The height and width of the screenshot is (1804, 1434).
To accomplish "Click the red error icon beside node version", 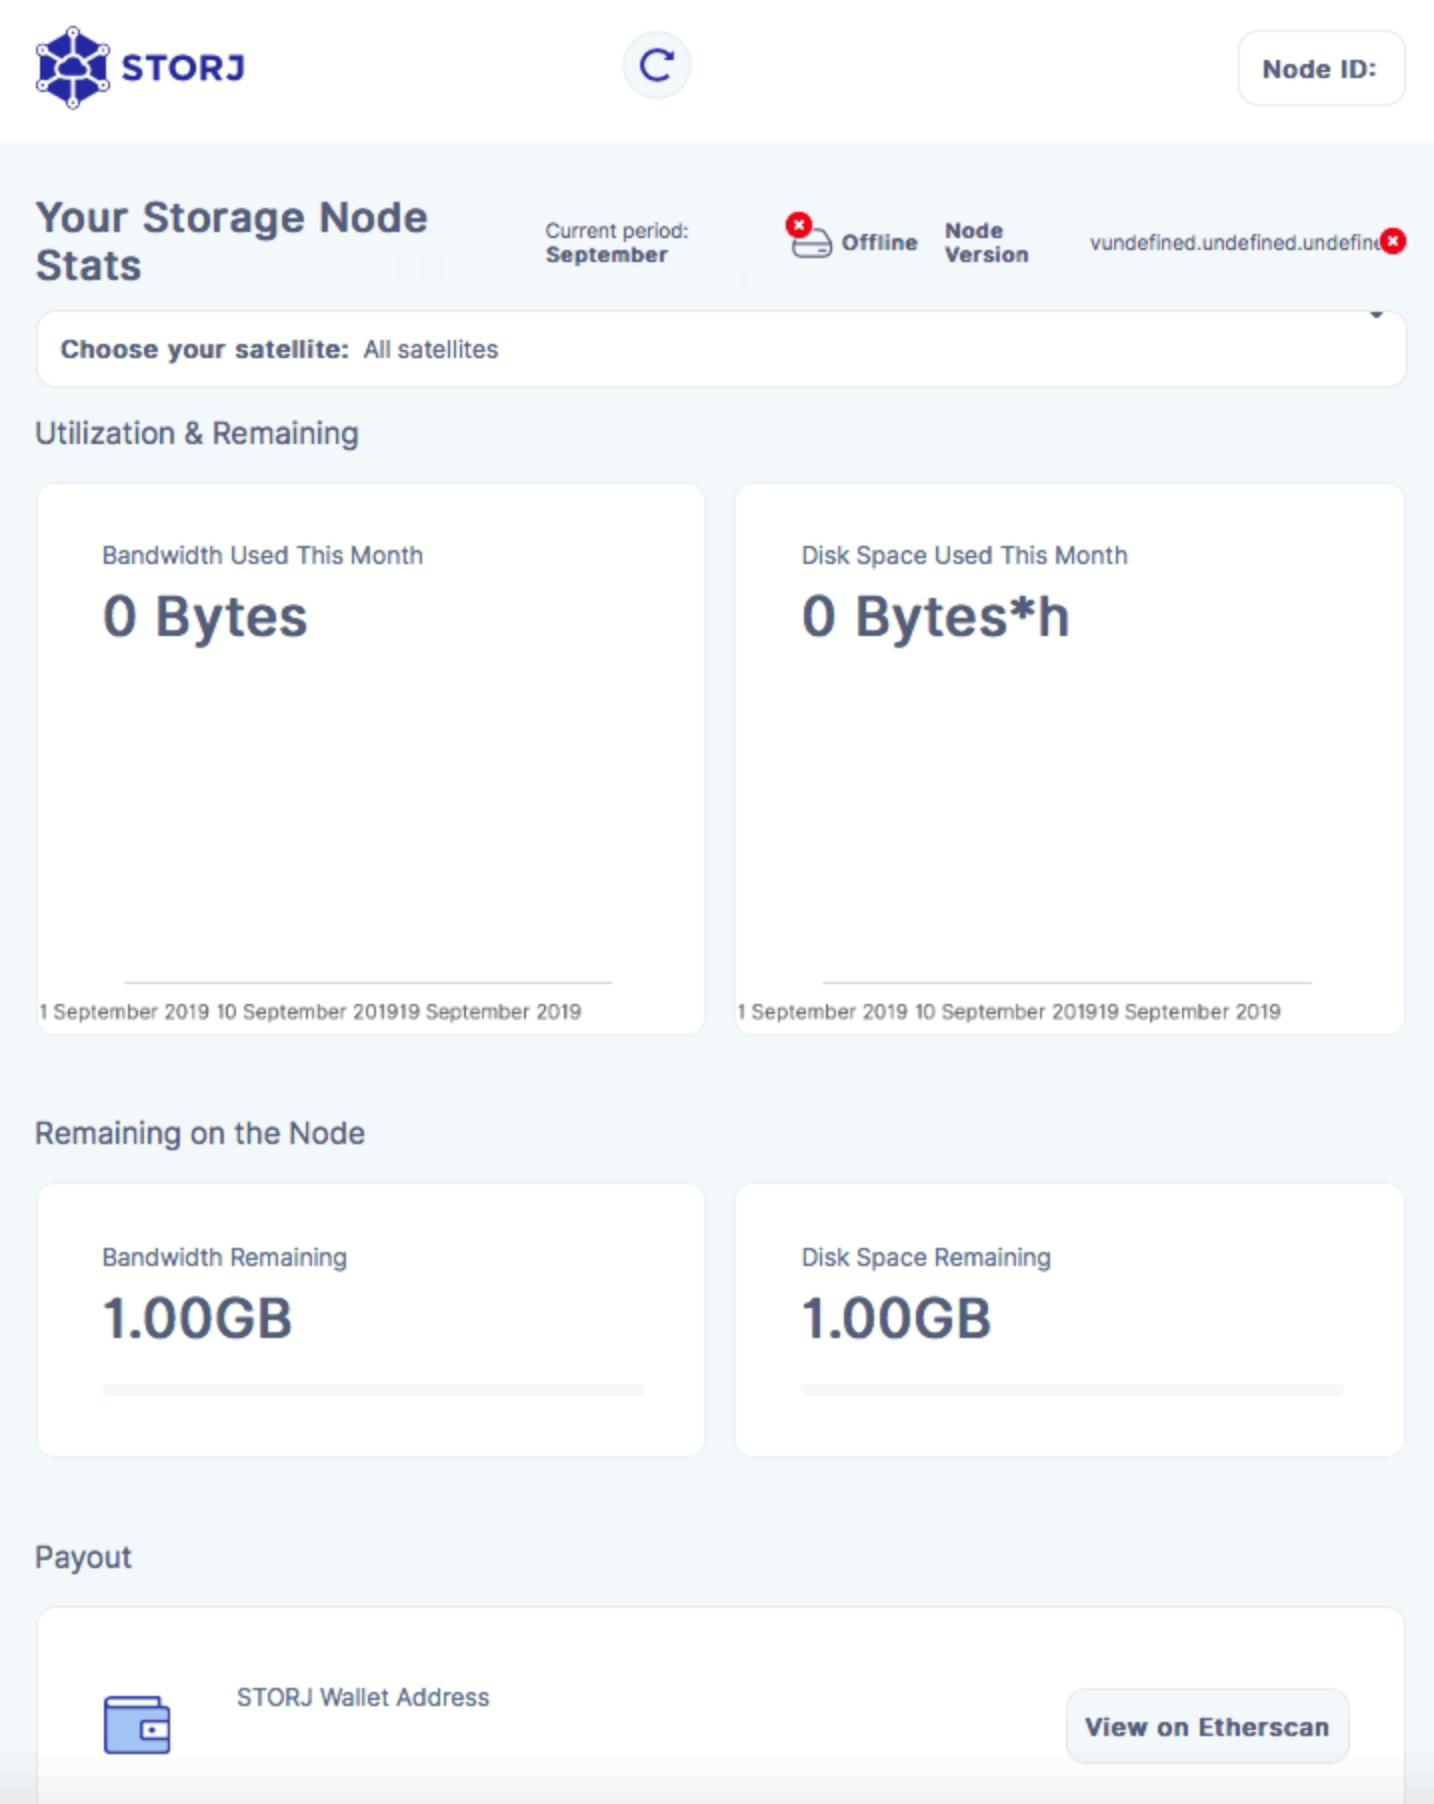I will click(1393, 241).
